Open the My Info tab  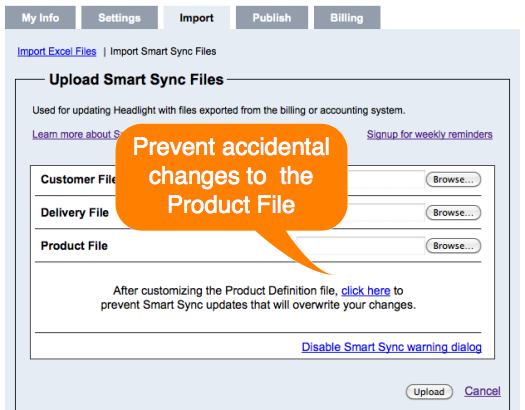click(40, 17)
